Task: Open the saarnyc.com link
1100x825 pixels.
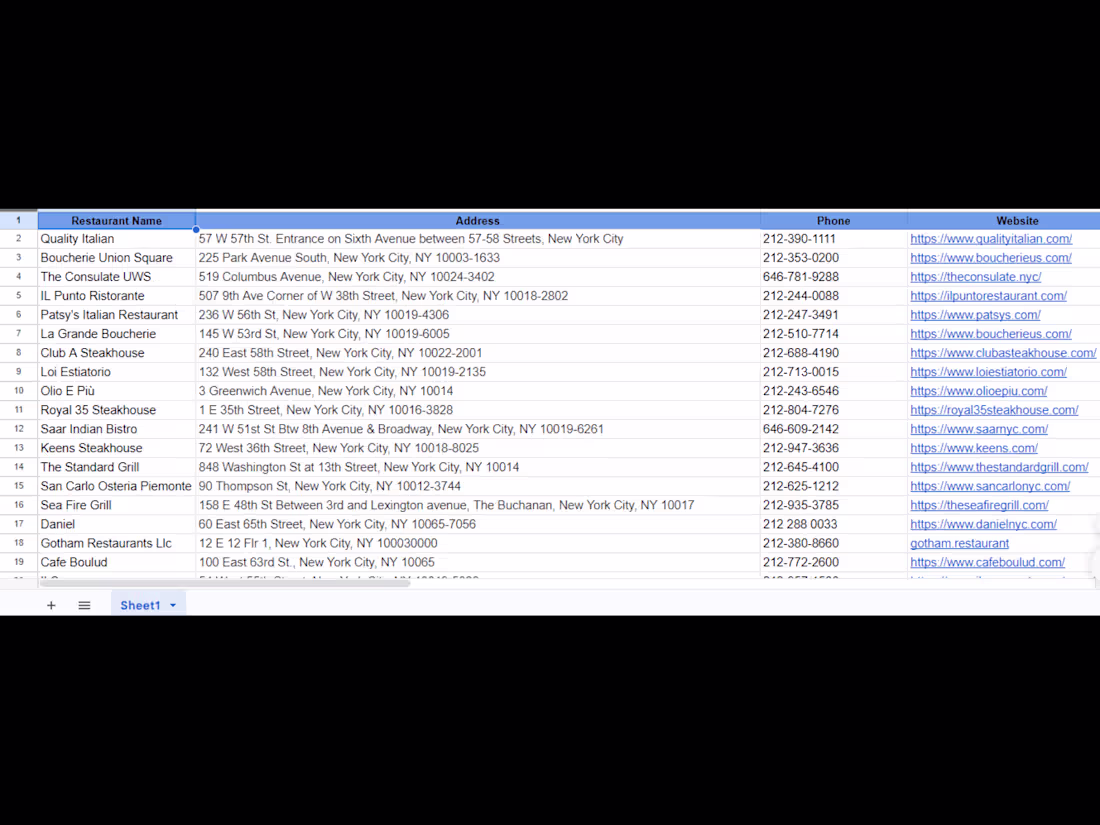Action: (x=979, y=429)
